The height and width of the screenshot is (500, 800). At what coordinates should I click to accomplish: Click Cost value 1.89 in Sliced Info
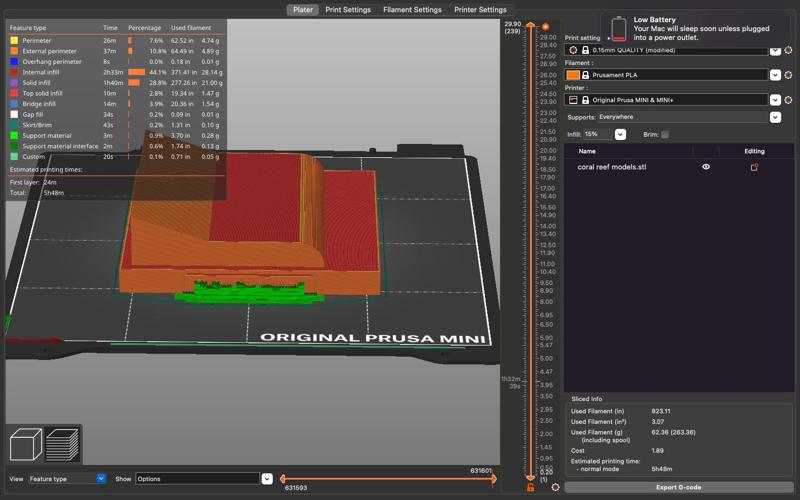[658, 451]
